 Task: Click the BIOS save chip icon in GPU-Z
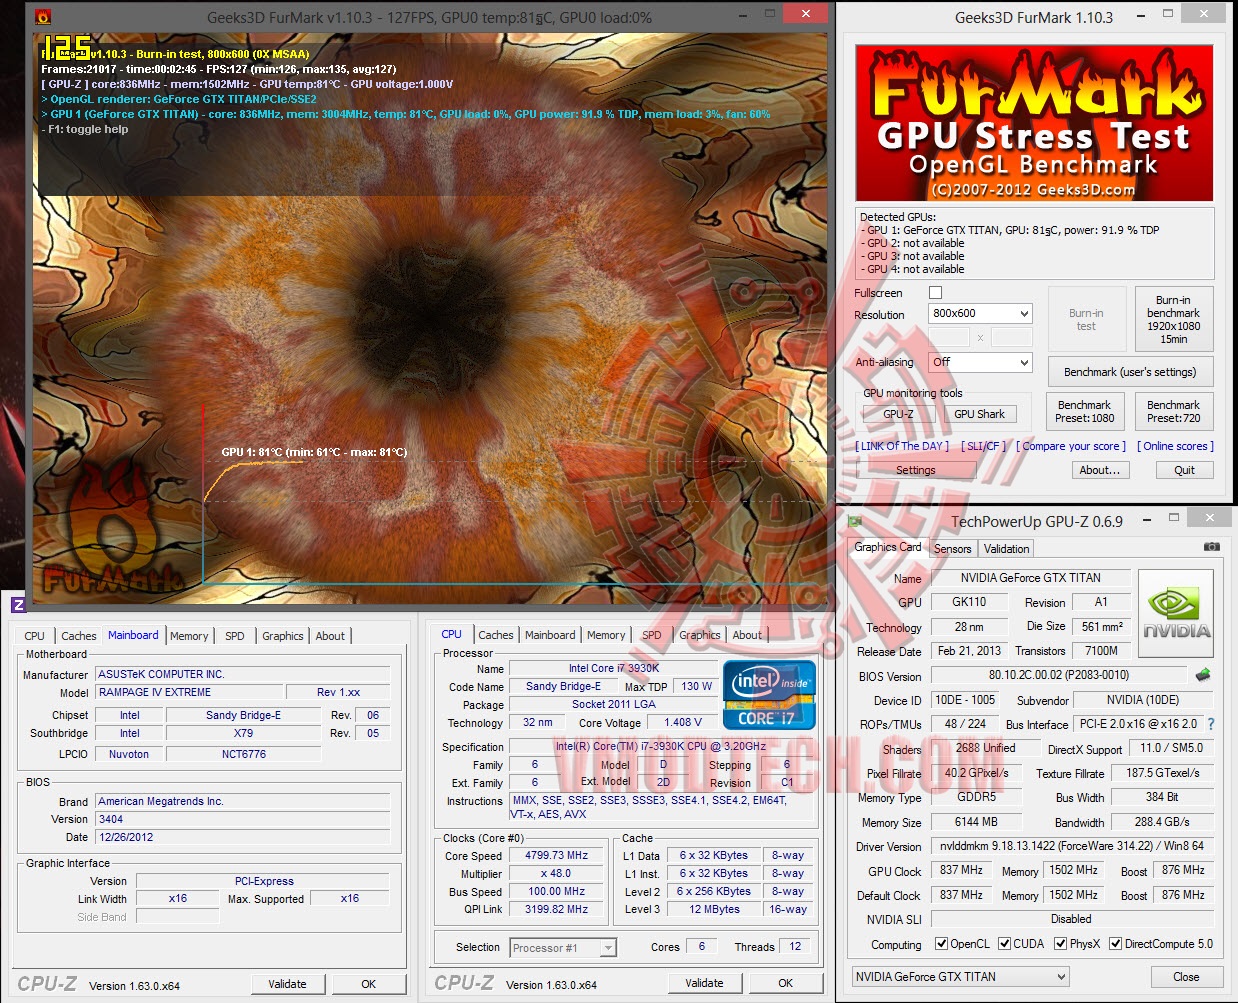[1203, 675]
